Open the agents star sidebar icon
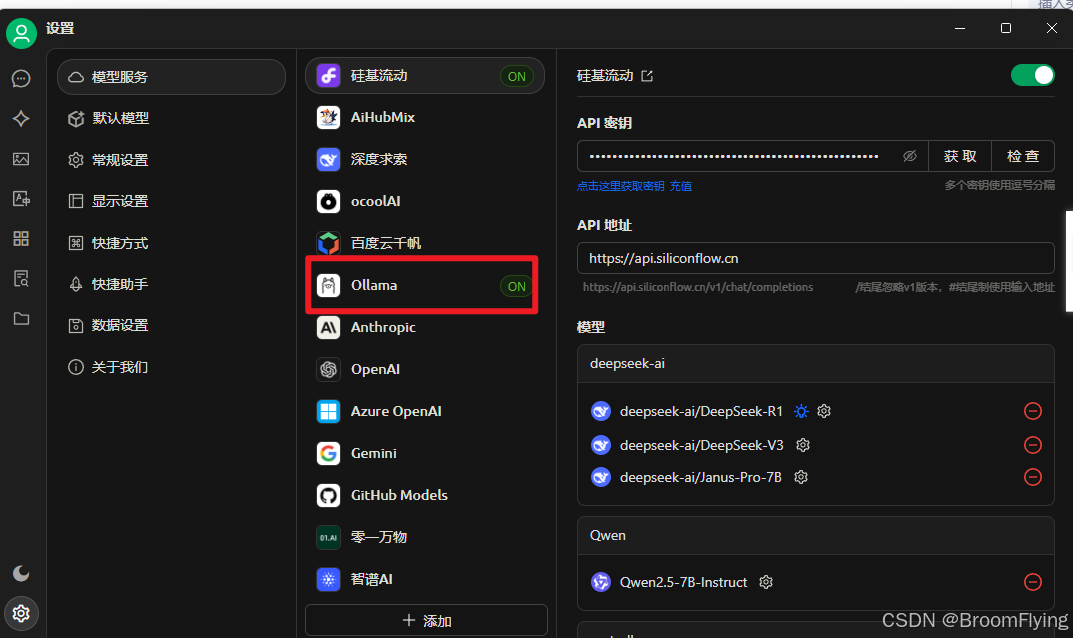This screenshot has height=638, width=1073. click(21, 118)
